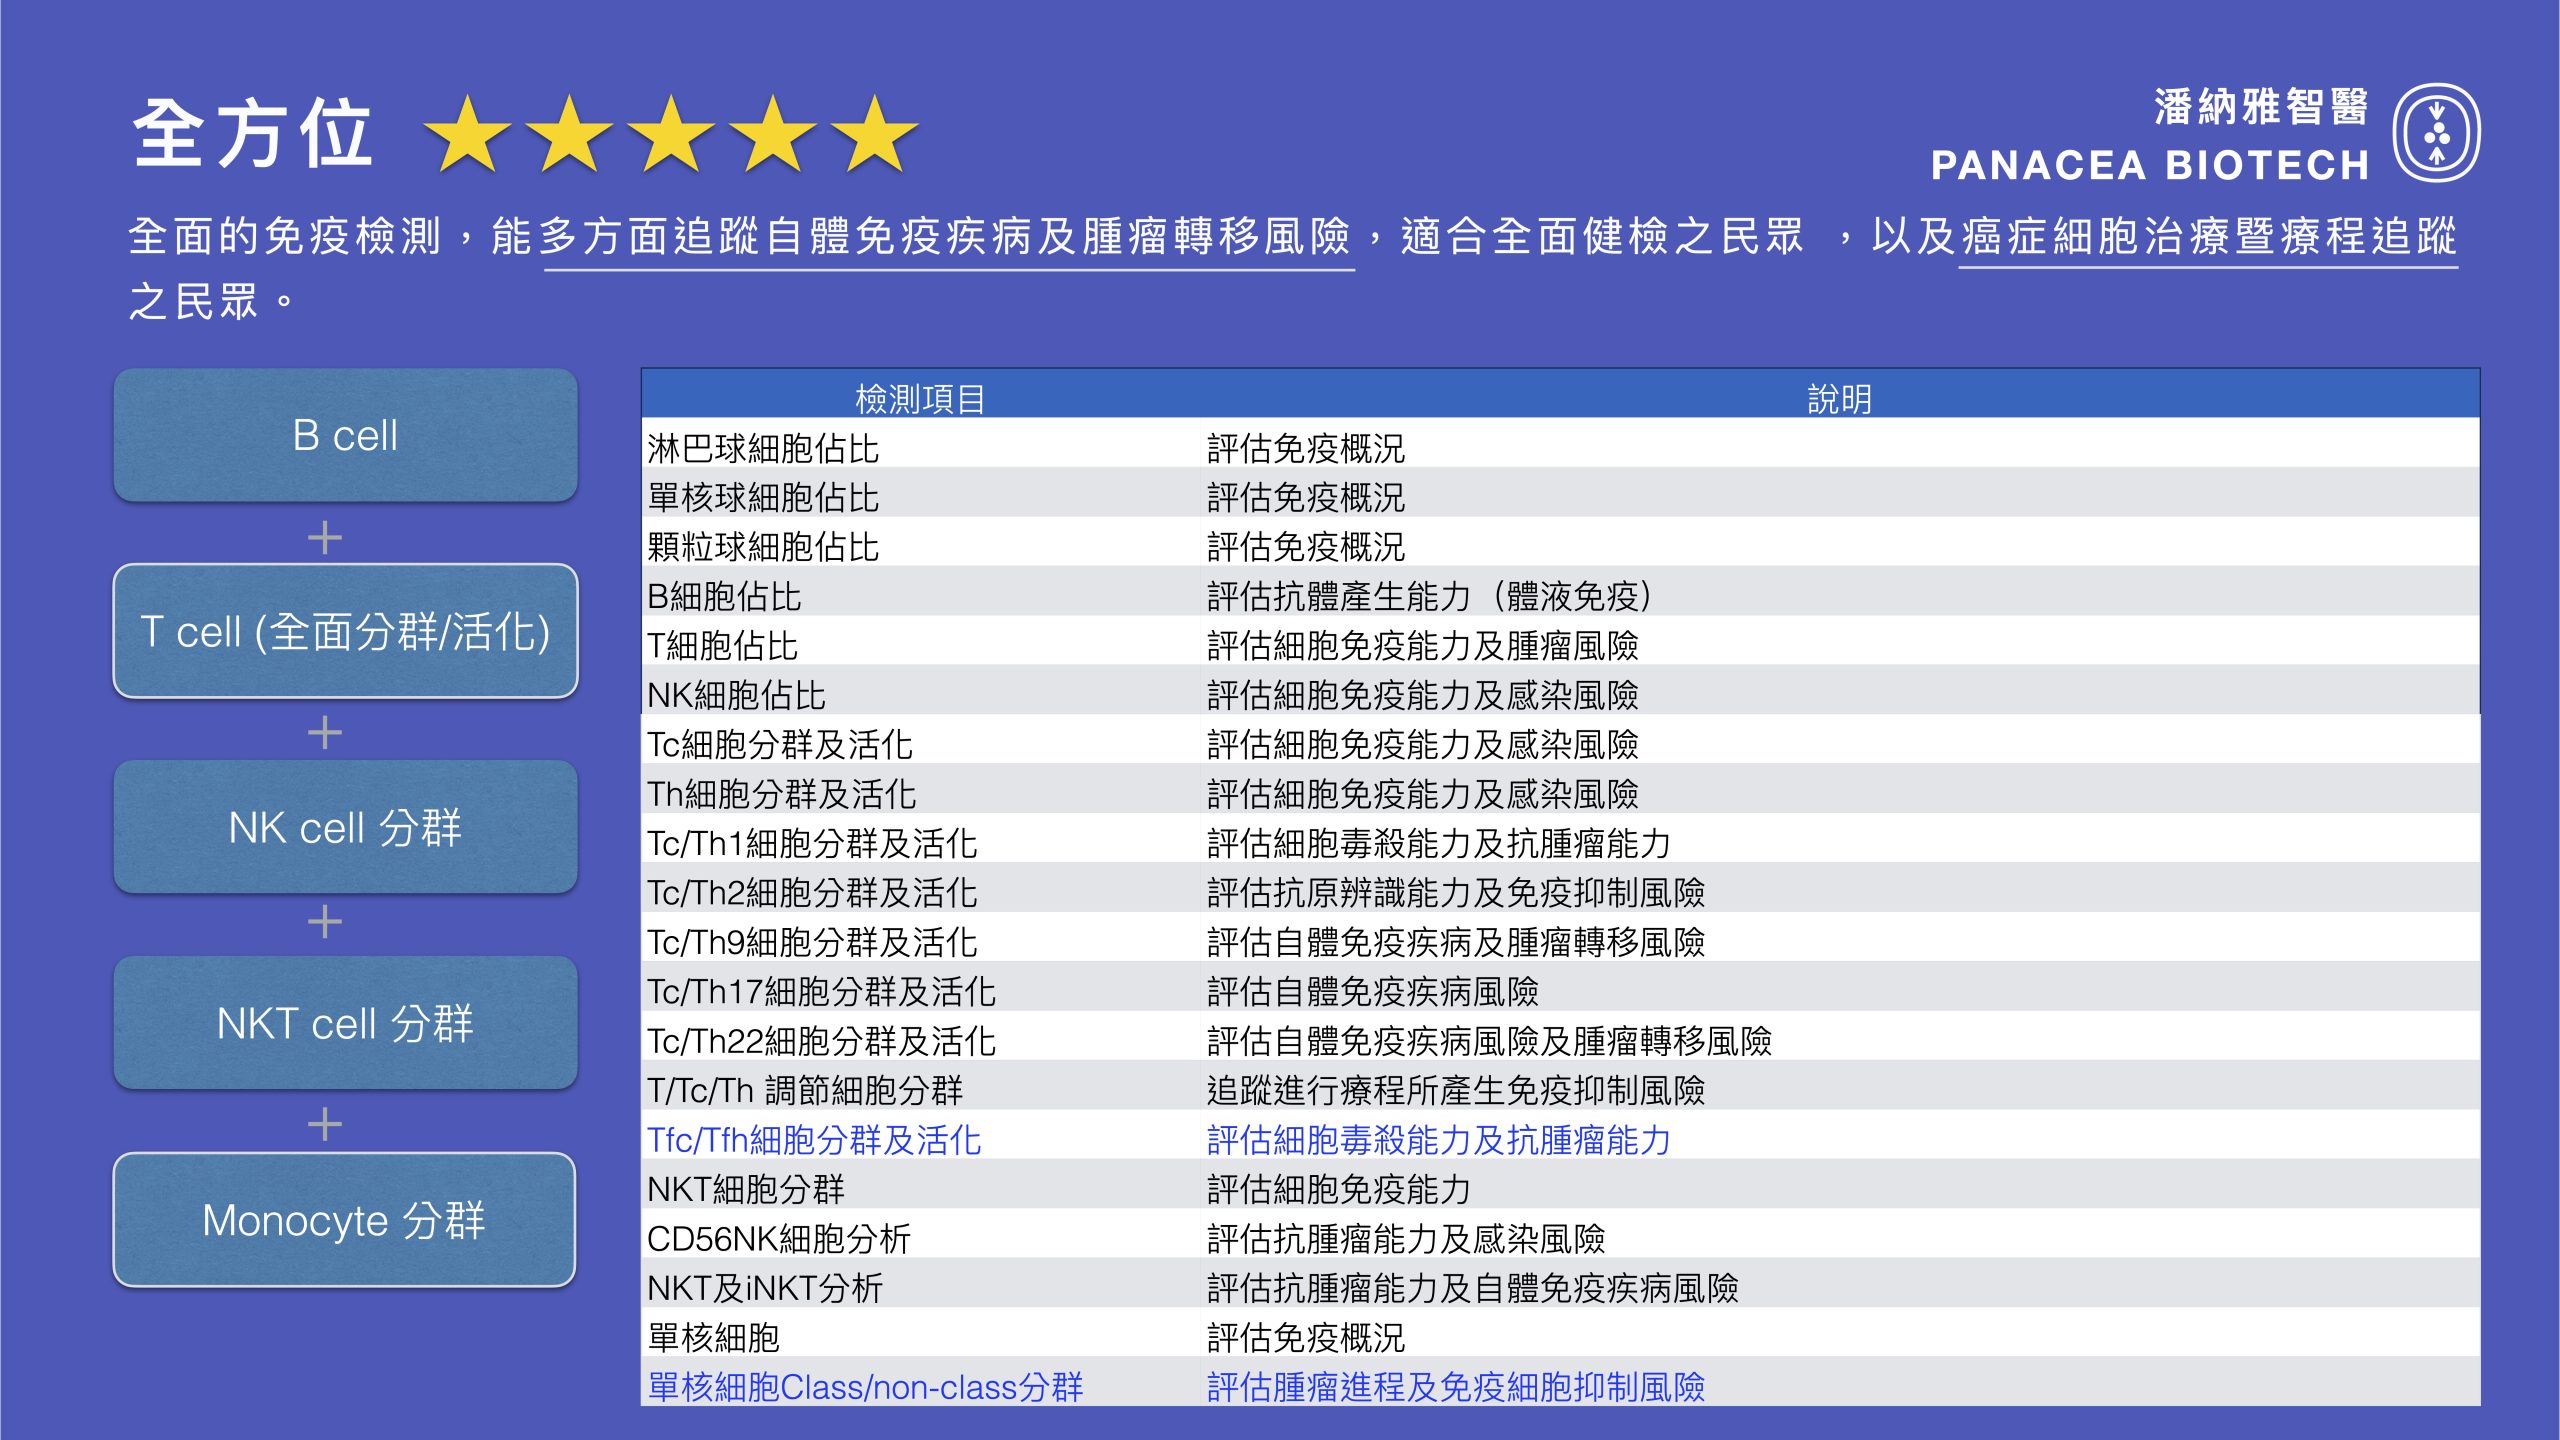Image resolution: width=2560 pixels, height=1440 pixels.
Task: Click underlined text 癌症細胞治療暨療程追蹤
Action: 2208,237
